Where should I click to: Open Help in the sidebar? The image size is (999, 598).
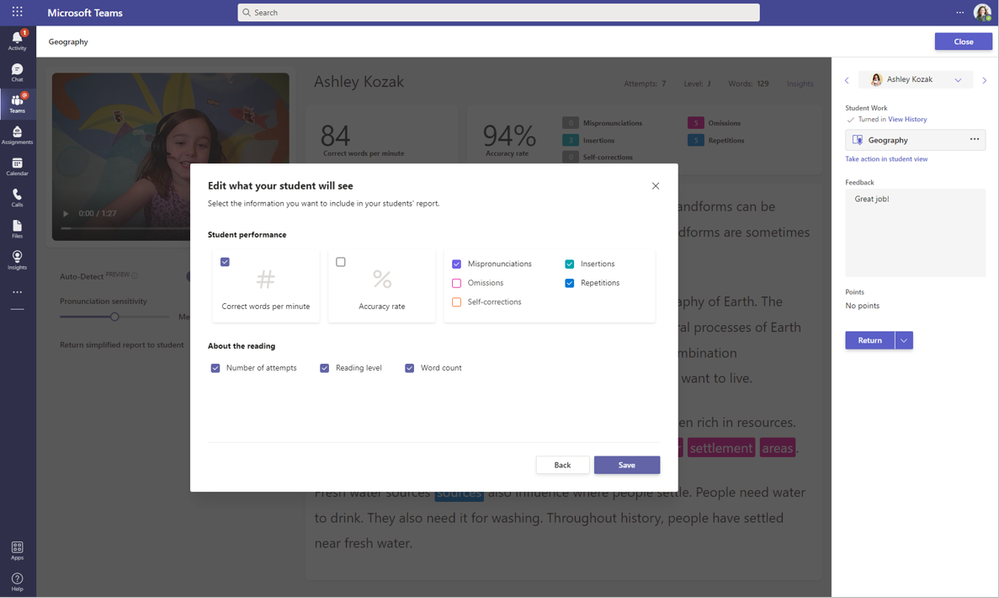tap(17, 581)
